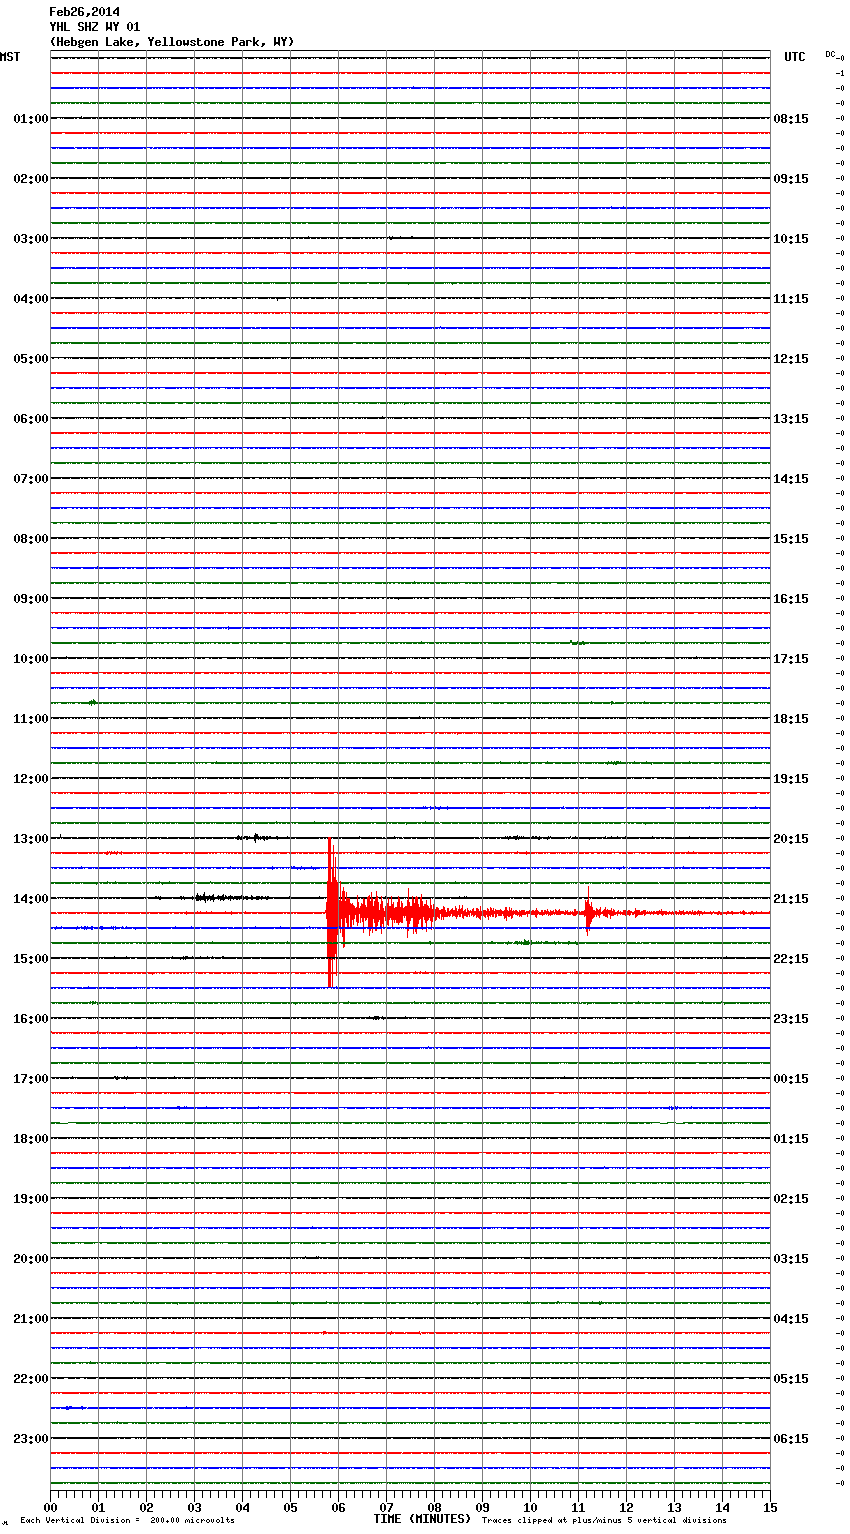The width and height of the screenshot is (850, 1534).
Task: Click the 17:15 UTC time label
Action: tap(791, 659)
